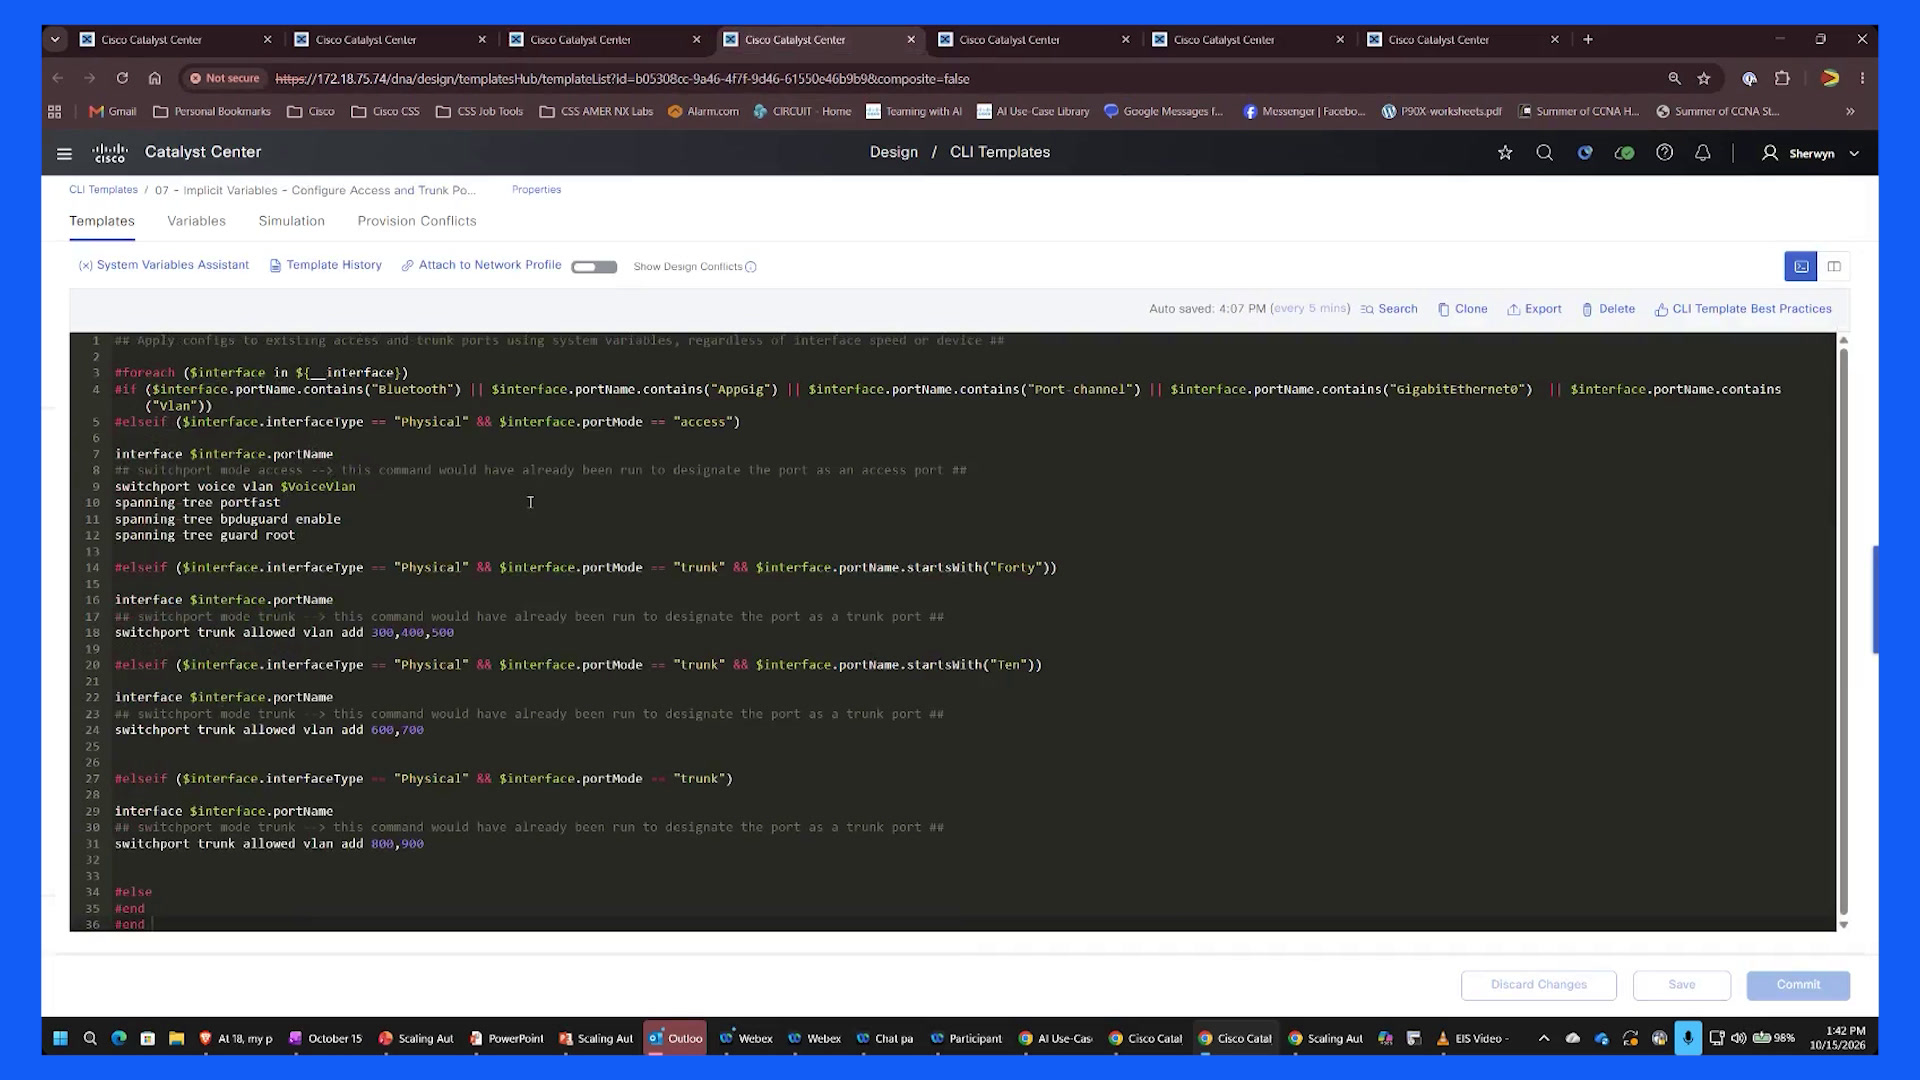Switch to the Simulation tab
Image resolution: width=1920 pixels, height=1080 pixels.
pos(291,221)
